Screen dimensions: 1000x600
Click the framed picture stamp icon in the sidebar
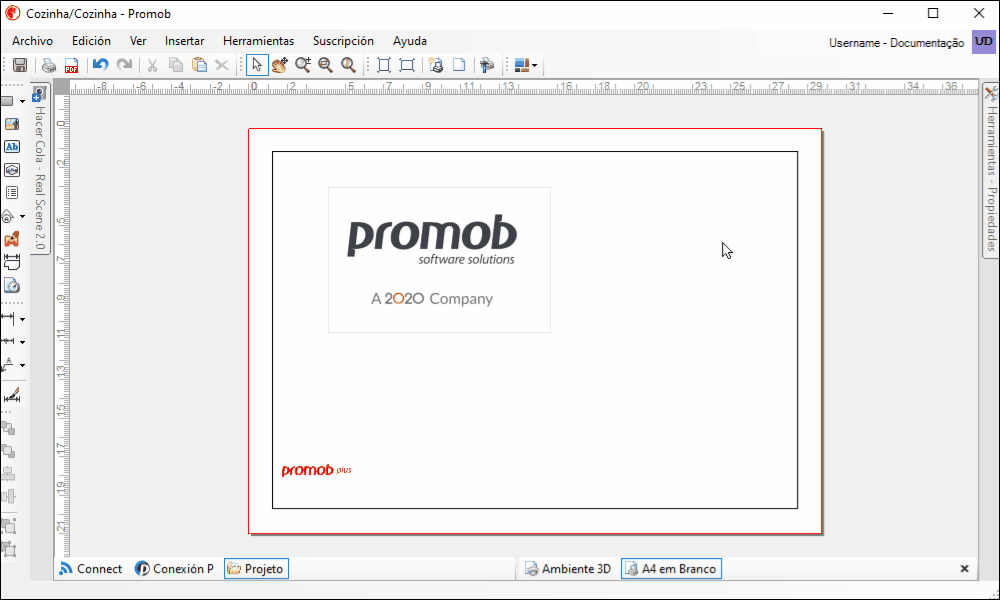pyautogui.click(x=11, y=170)
